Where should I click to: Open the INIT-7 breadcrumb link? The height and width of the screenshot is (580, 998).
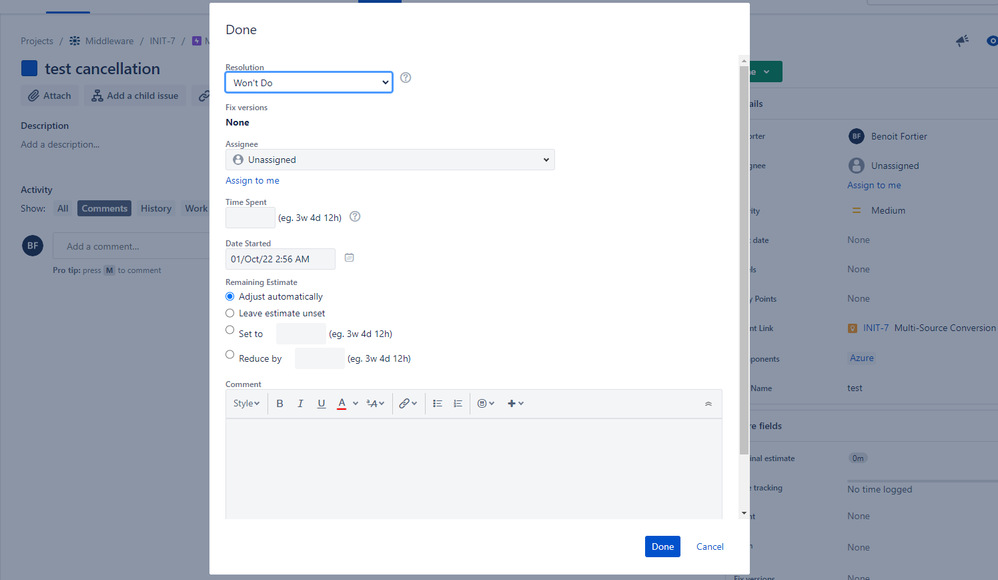pyautogui.click(x=162, y=41)
